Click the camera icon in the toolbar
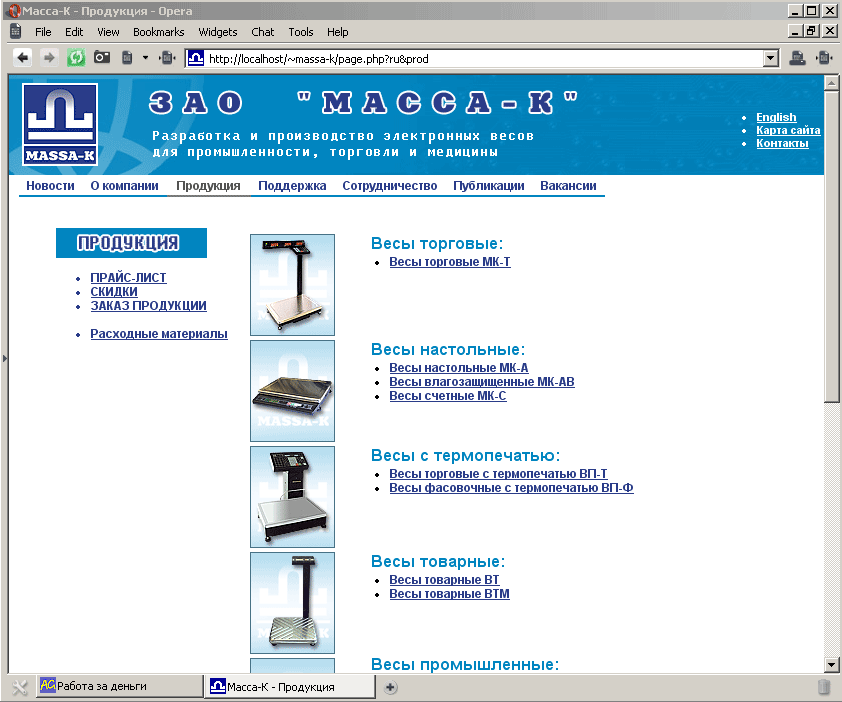Viewport: 842px width, 702px height. (102, 57)
